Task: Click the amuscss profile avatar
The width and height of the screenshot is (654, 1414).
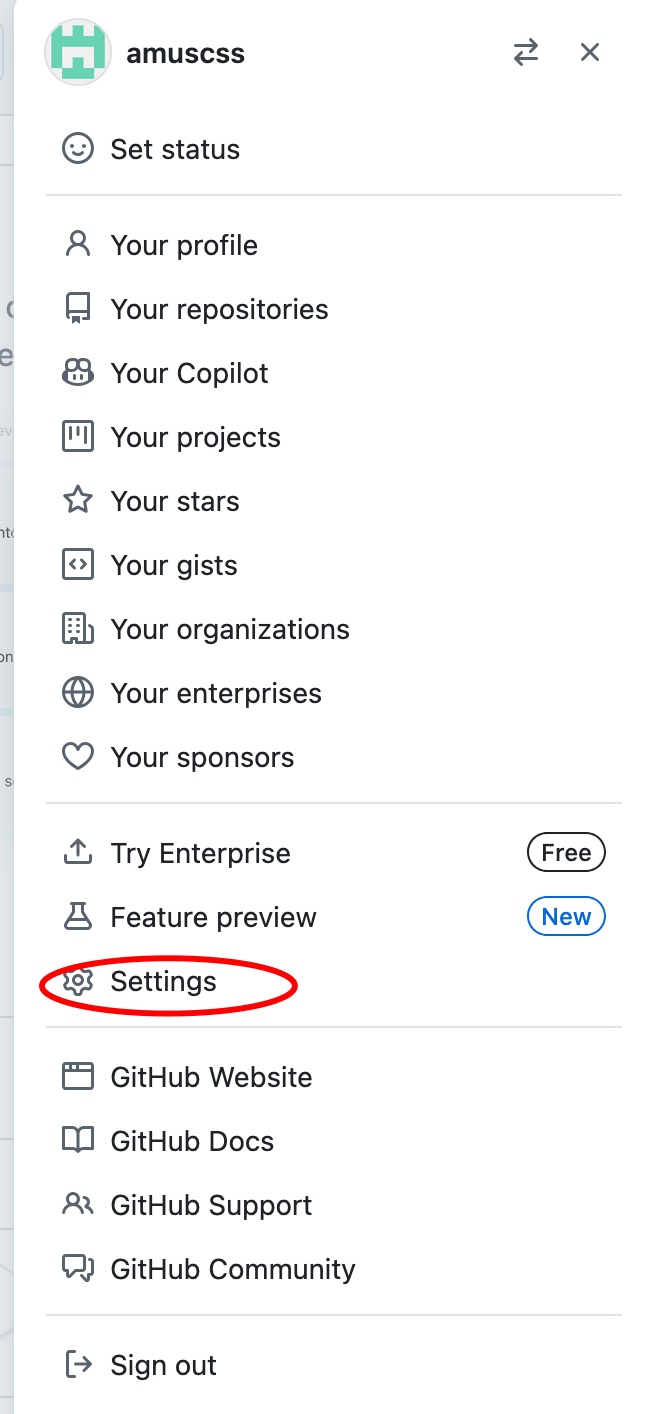Action: point(77,52)
